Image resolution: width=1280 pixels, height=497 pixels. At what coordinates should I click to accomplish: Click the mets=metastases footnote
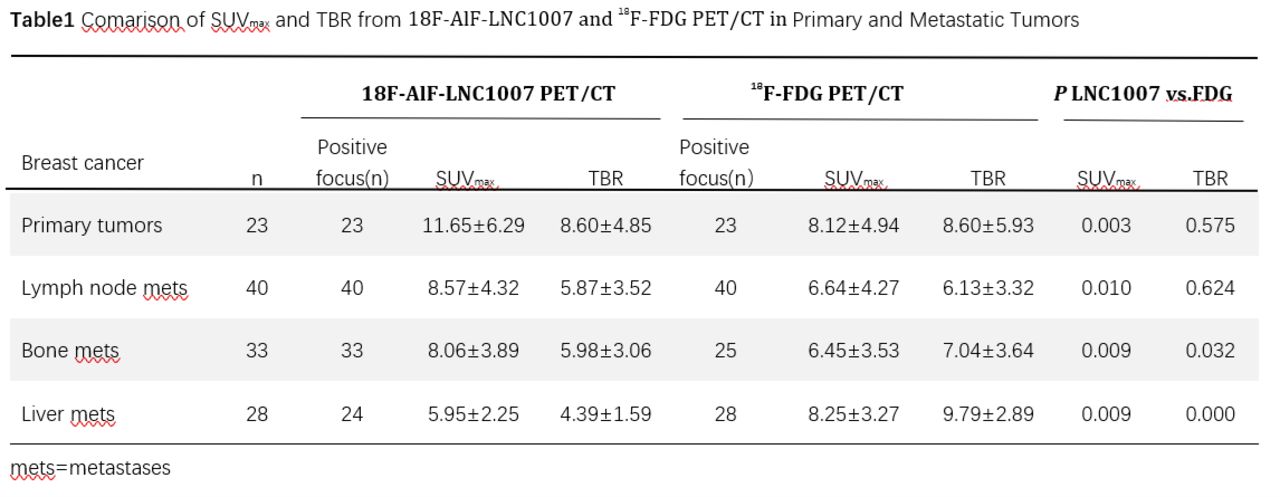point(91,468)
